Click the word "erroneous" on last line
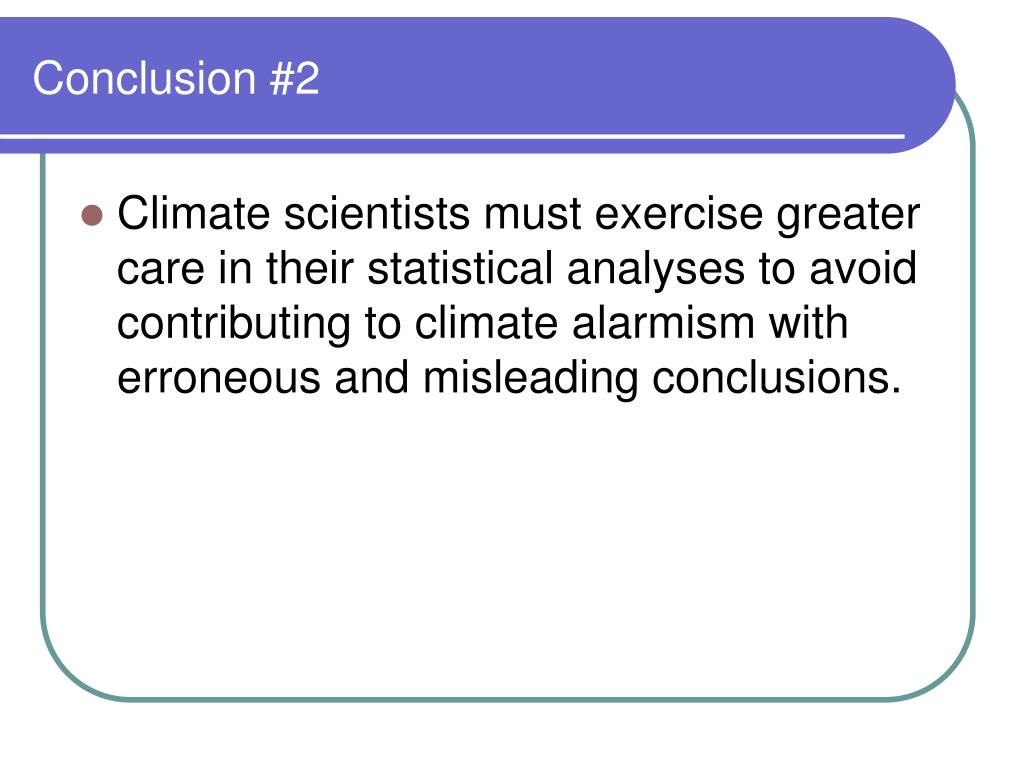The image size is (1024, 768). [219, 377]
